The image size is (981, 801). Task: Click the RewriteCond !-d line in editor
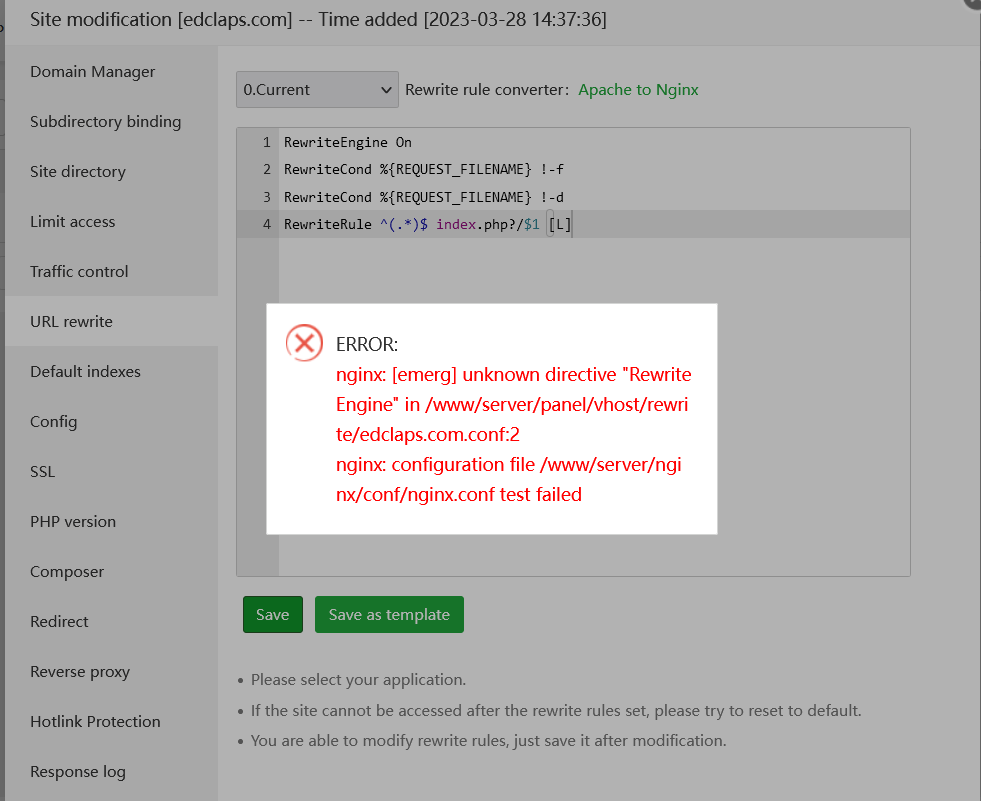424,197
